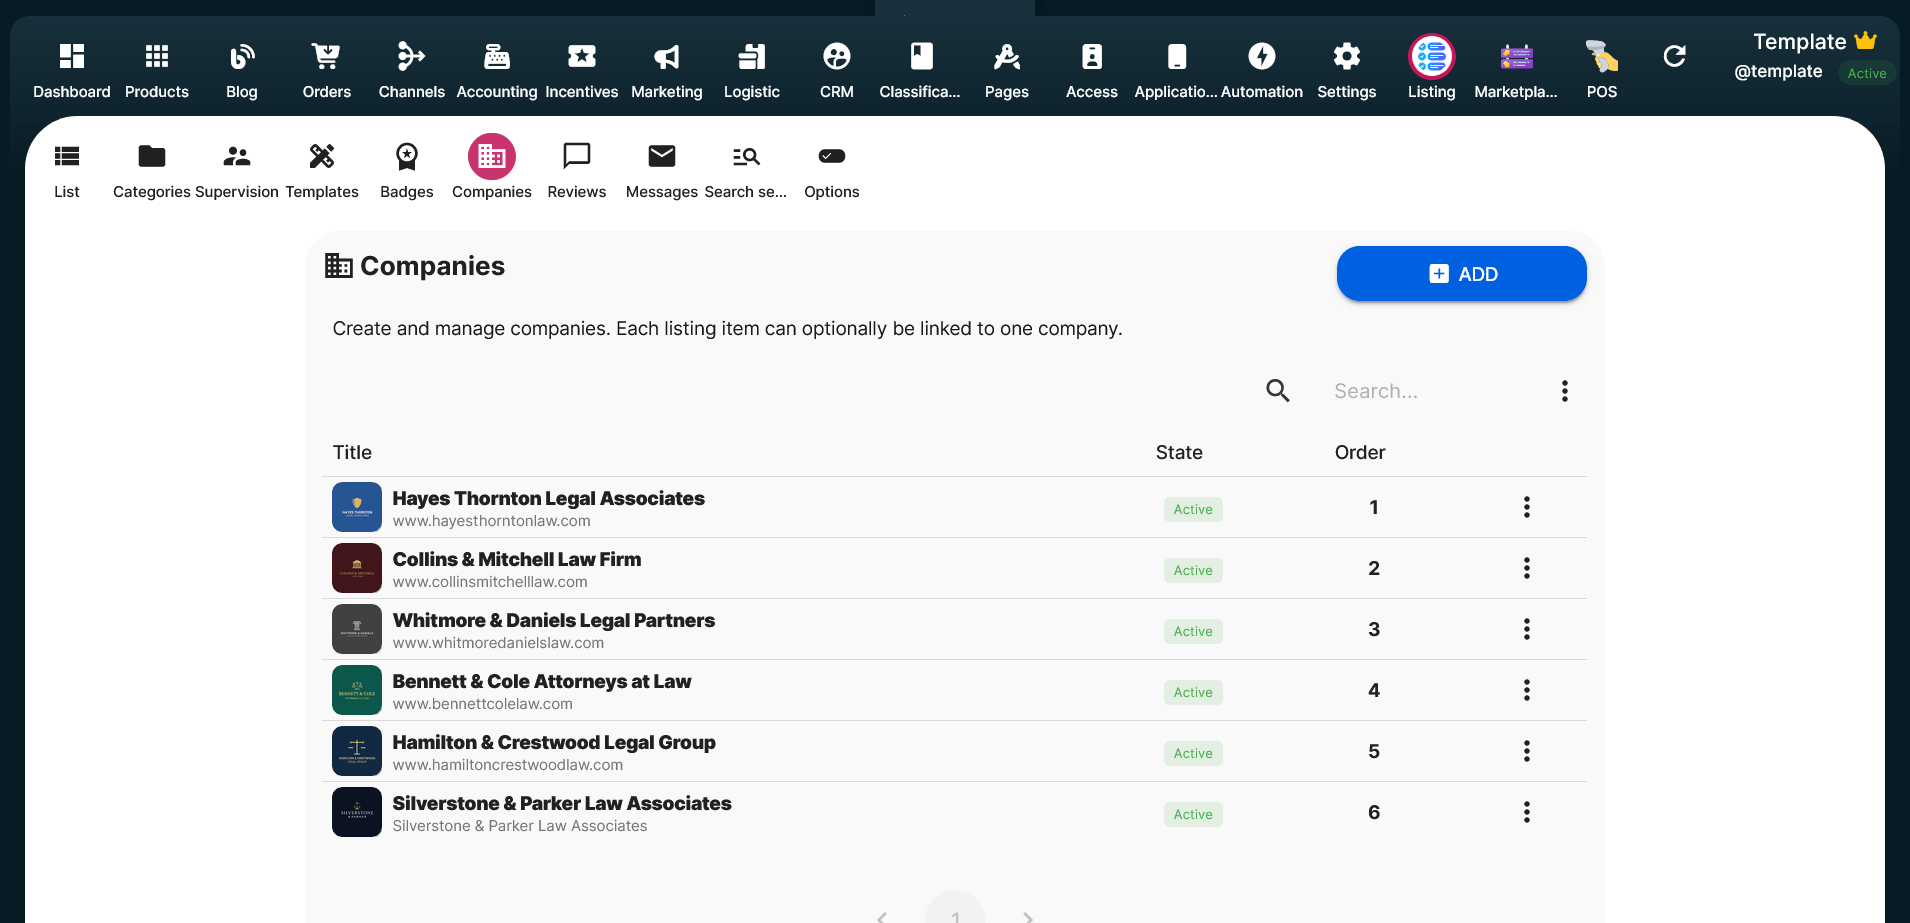Open the Pages section
The height and width of the screenshot is (923, 1910).
click(x=1007, y=70)
